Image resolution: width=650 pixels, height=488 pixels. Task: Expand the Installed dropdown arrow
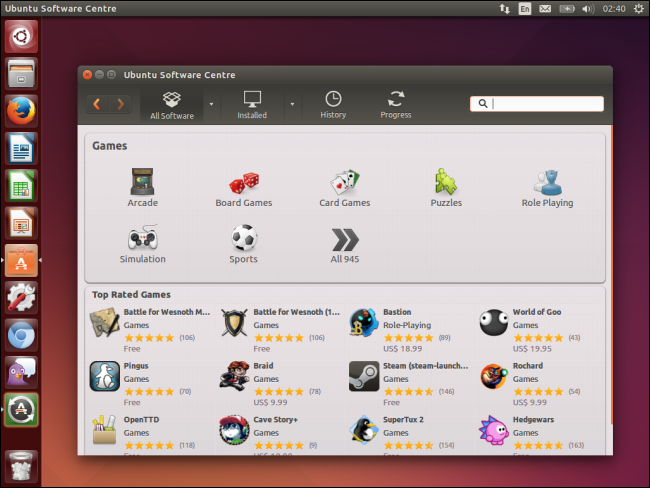click(x=292, y=104)
